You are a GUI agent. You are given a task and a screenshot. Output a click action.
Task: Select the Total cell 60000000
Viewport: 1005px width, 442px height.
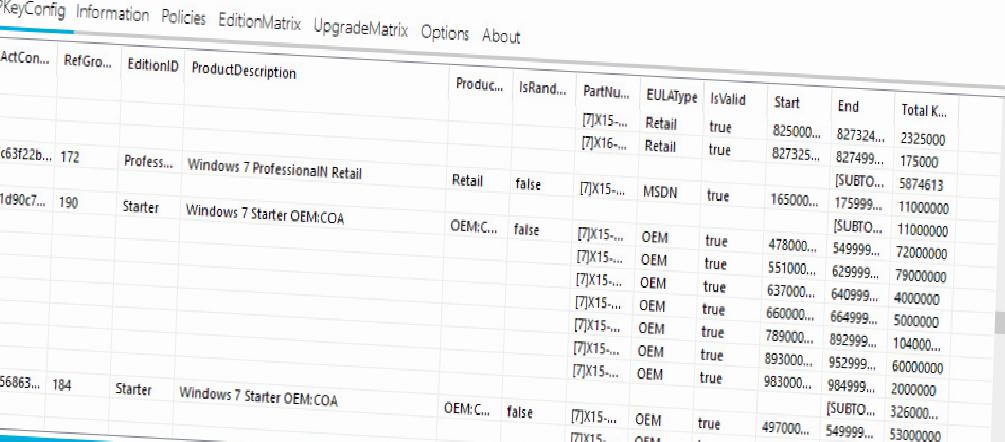pos(917,368)
